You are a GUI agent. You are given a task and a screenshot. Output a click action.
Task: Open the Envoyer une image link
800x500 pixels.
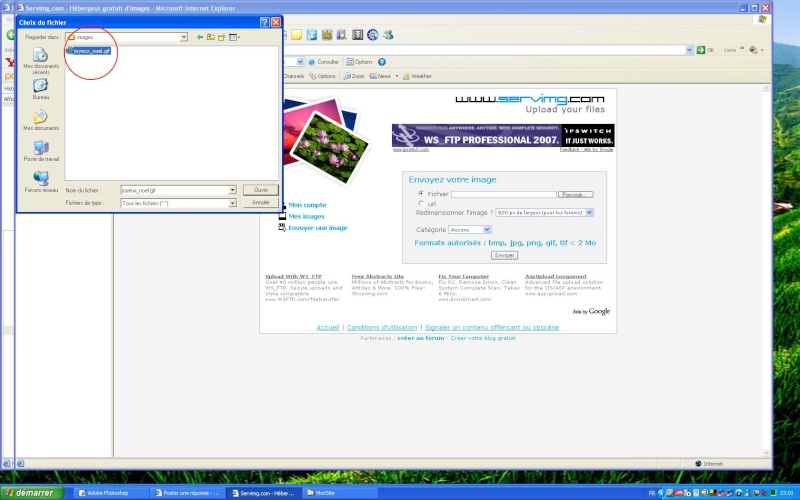[x=317, y=228]
